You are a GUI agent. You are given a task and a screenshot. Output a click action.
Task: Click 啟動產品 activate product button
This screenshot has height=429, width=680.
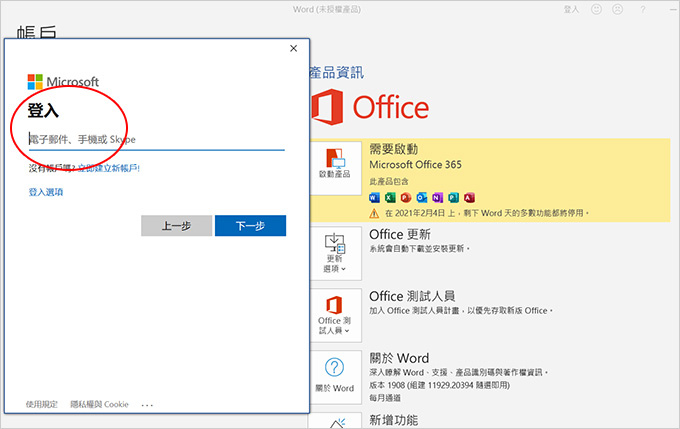[335, 168]
